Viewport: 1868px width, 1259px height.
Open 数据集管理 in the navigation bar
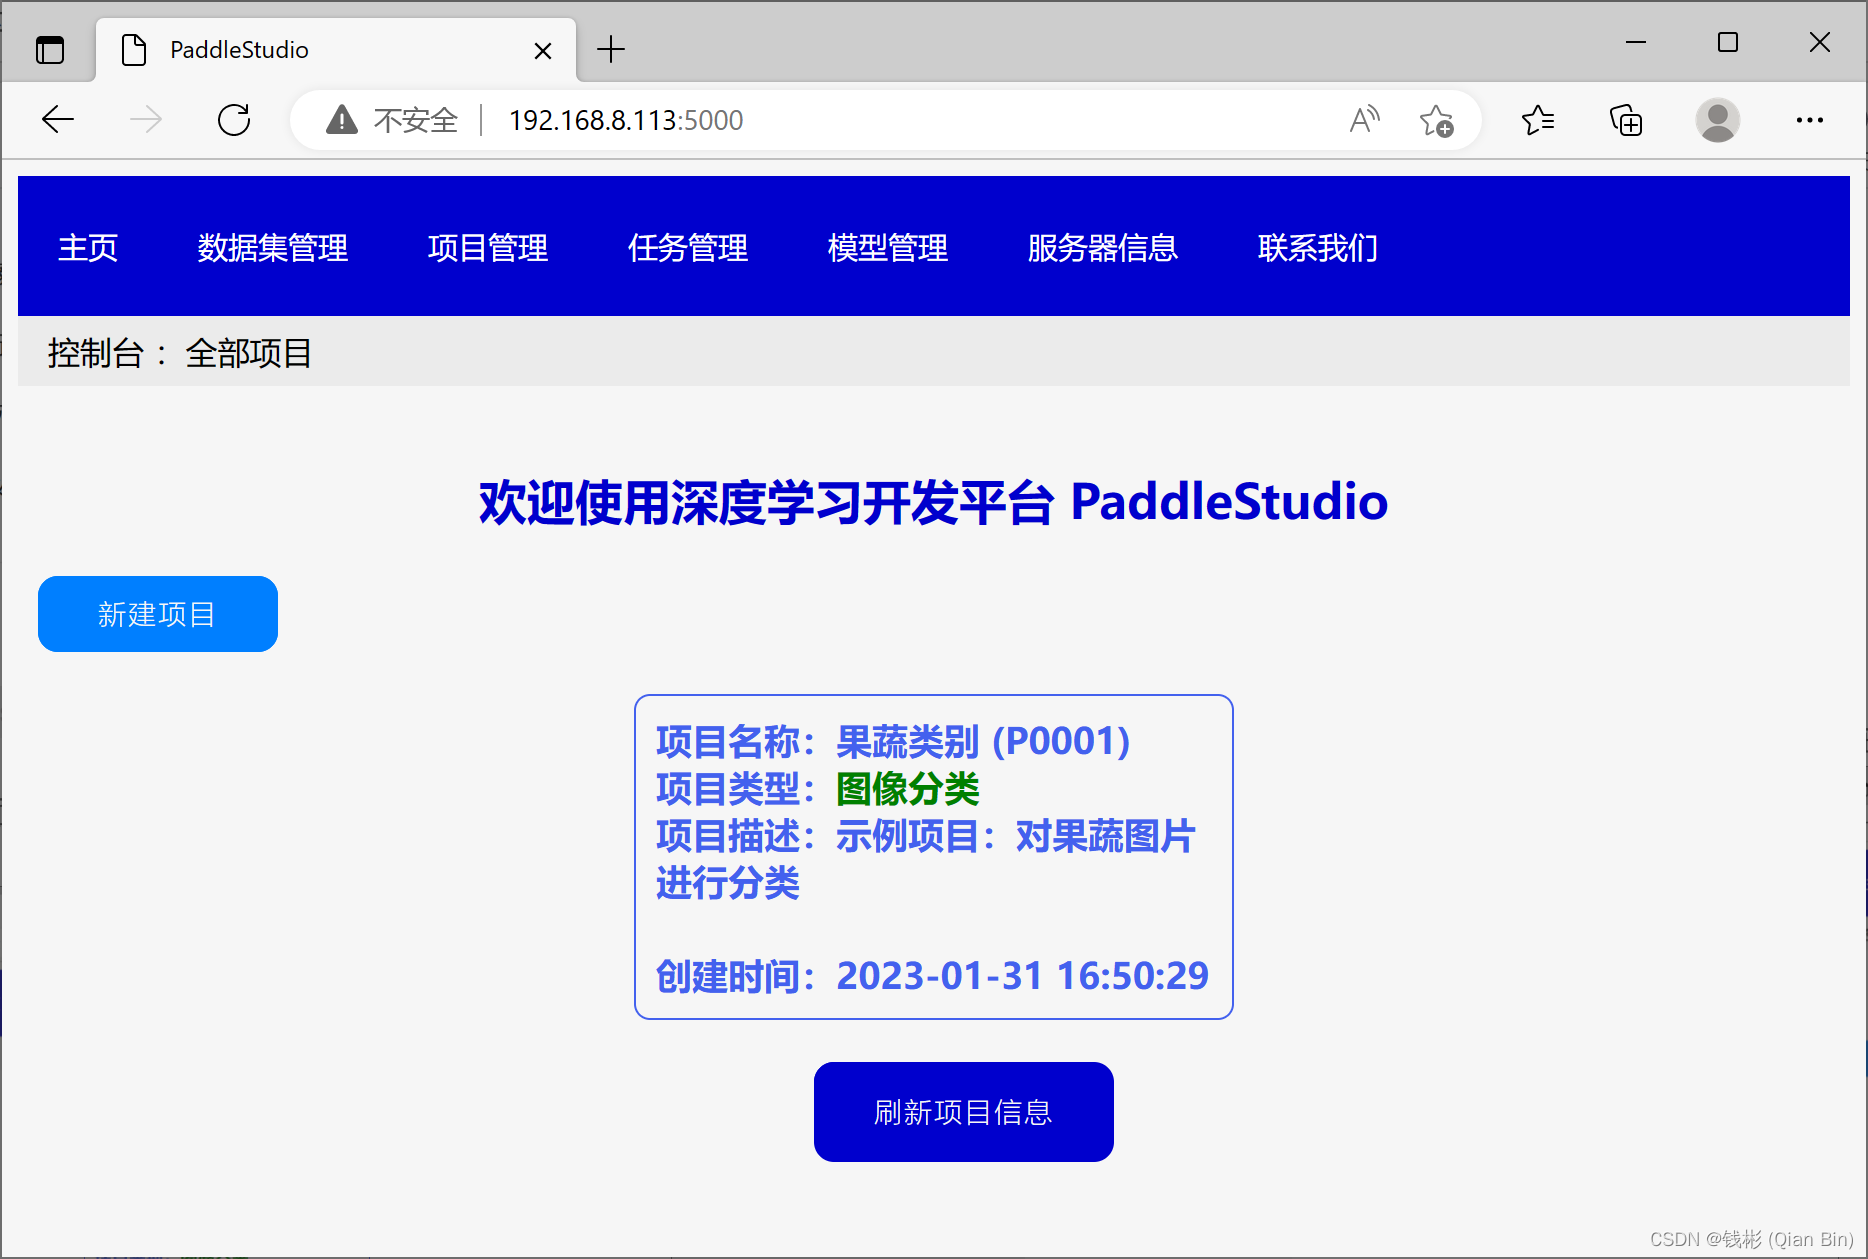273,247
